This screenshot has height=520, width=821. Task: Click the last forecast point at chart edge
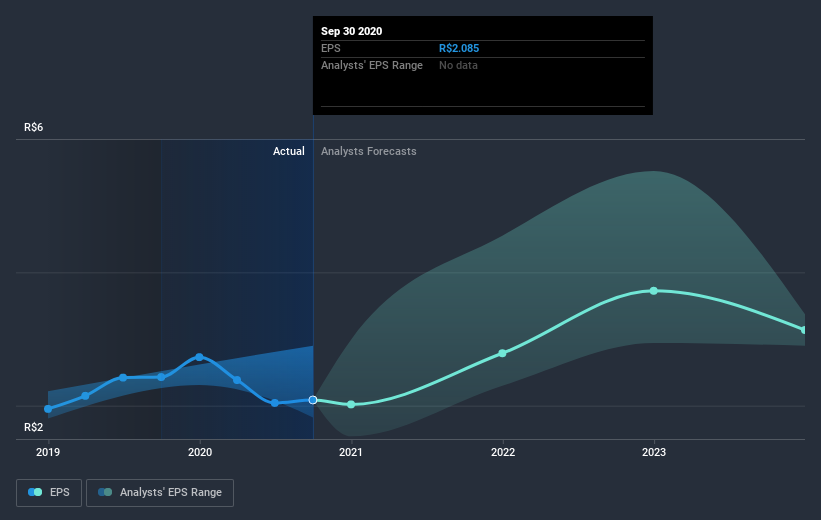[804, 330]
